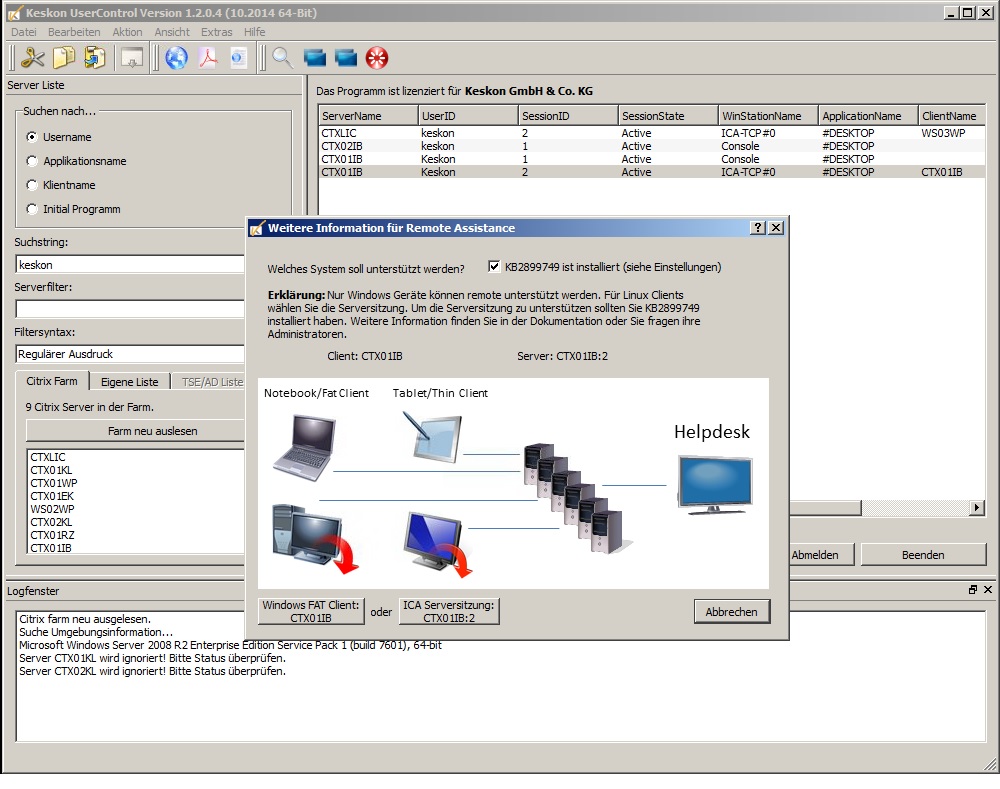Choose the ICA Serversitzung CTX01IB:2 button
Screen dimensions: 1000x789
click(449, 611)
